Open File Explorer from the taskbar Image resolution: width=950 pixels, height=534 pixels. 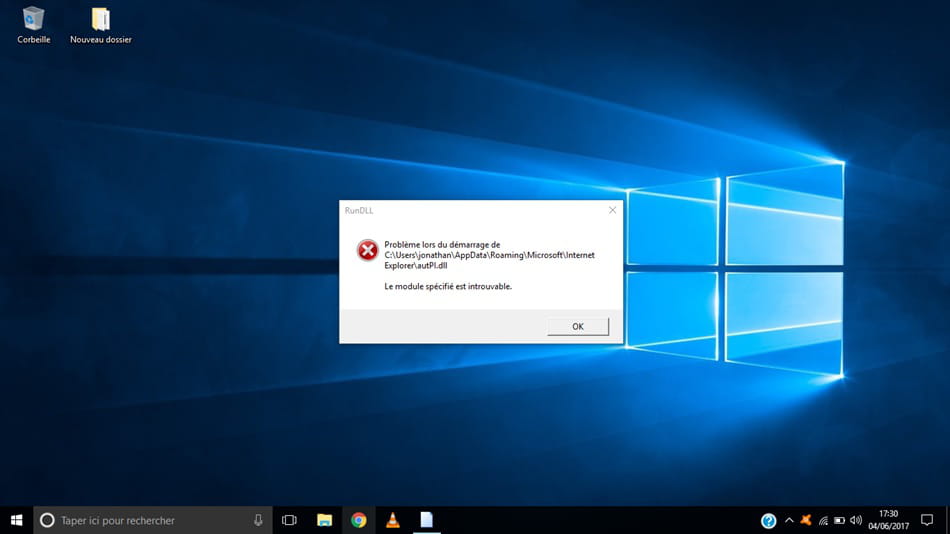tap(324, 520)
